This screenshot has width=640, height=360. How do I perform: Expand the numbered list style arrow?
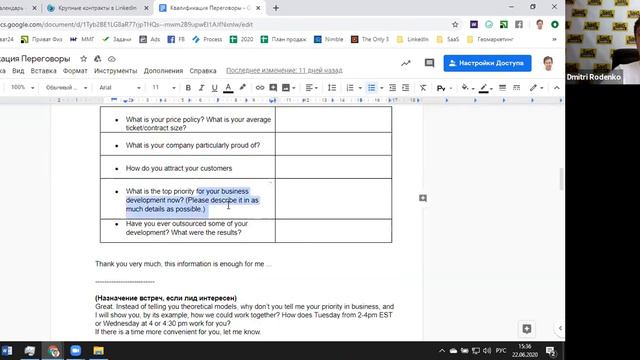tap(360, 88)
